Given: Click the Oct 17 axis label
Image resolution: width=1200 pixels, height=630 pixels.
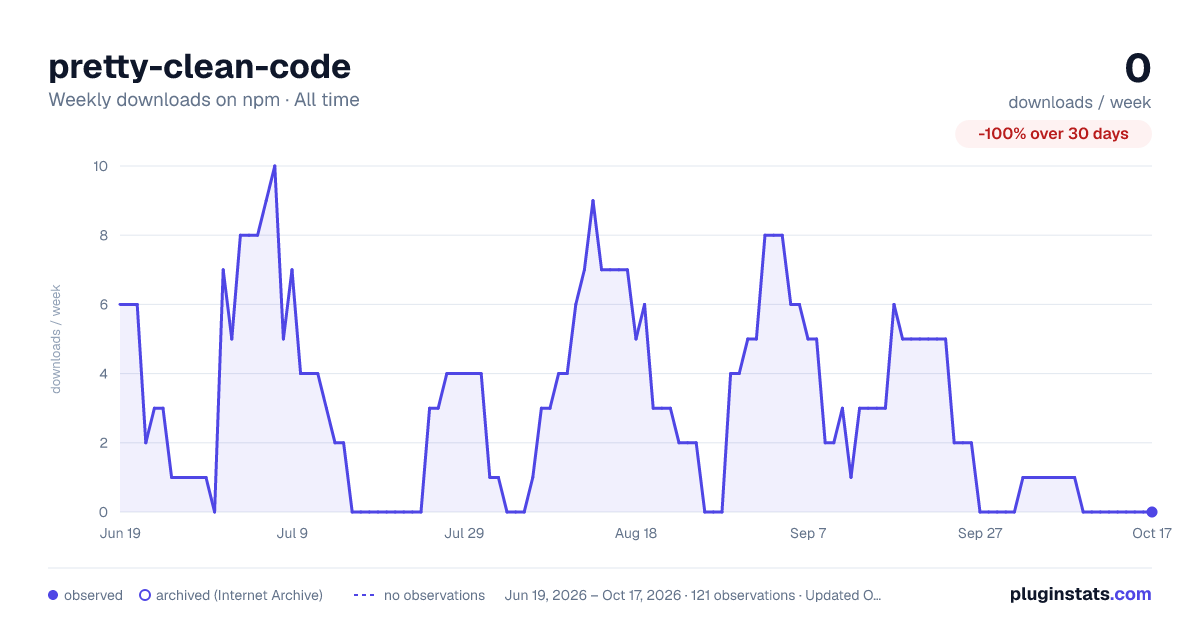Looking at the screenshot, I should [x=1152, y=534].
